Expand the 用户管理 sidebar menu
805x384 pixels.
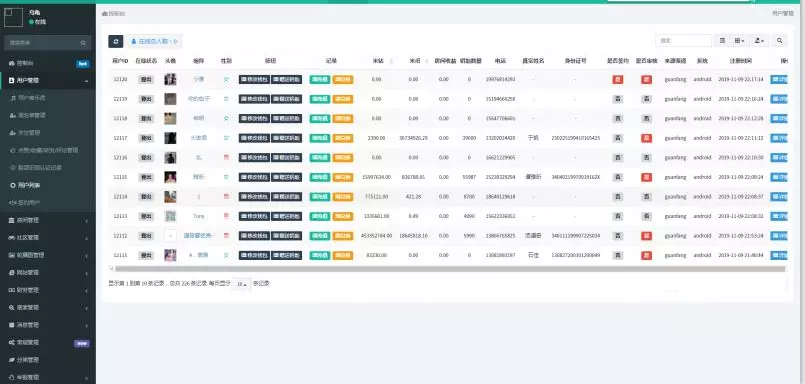pyautogui.click(x=48, y=81)
